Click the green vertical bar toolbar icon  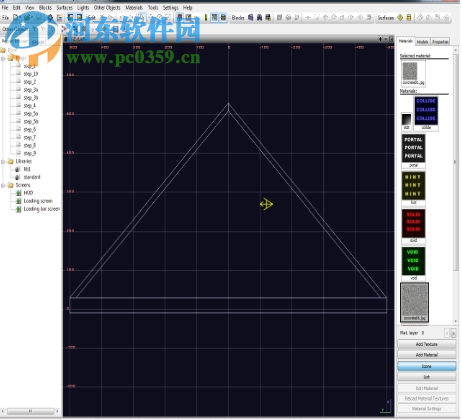point(206,17)
